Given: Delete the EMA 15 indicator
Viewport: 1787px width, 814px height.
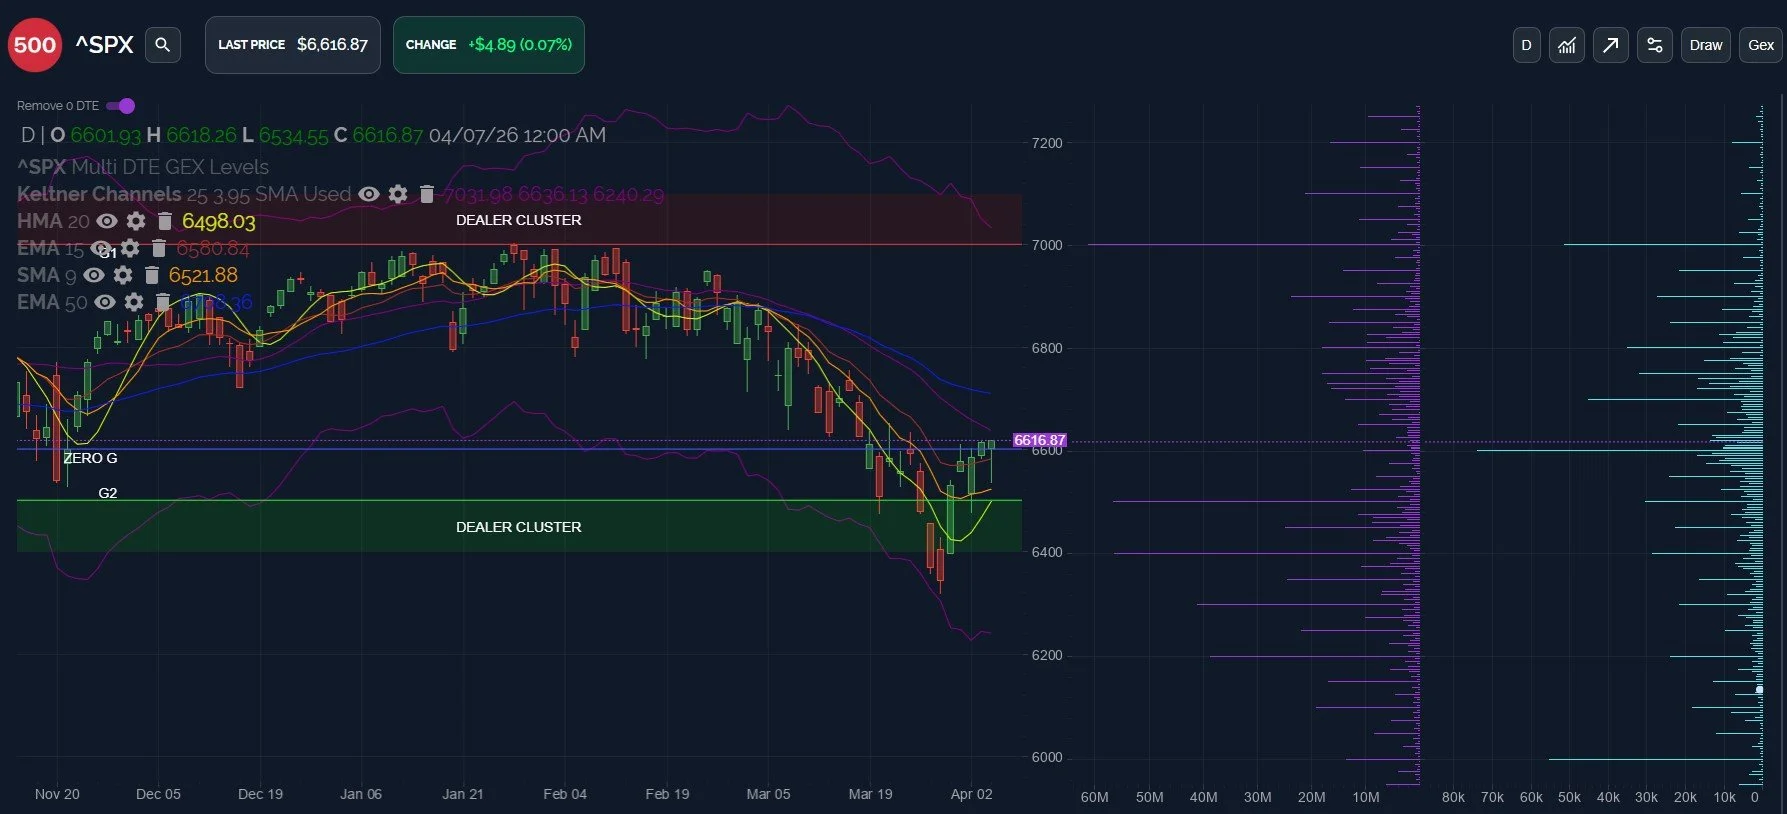Looking at the screenshot, I should [x=158, y=248].
